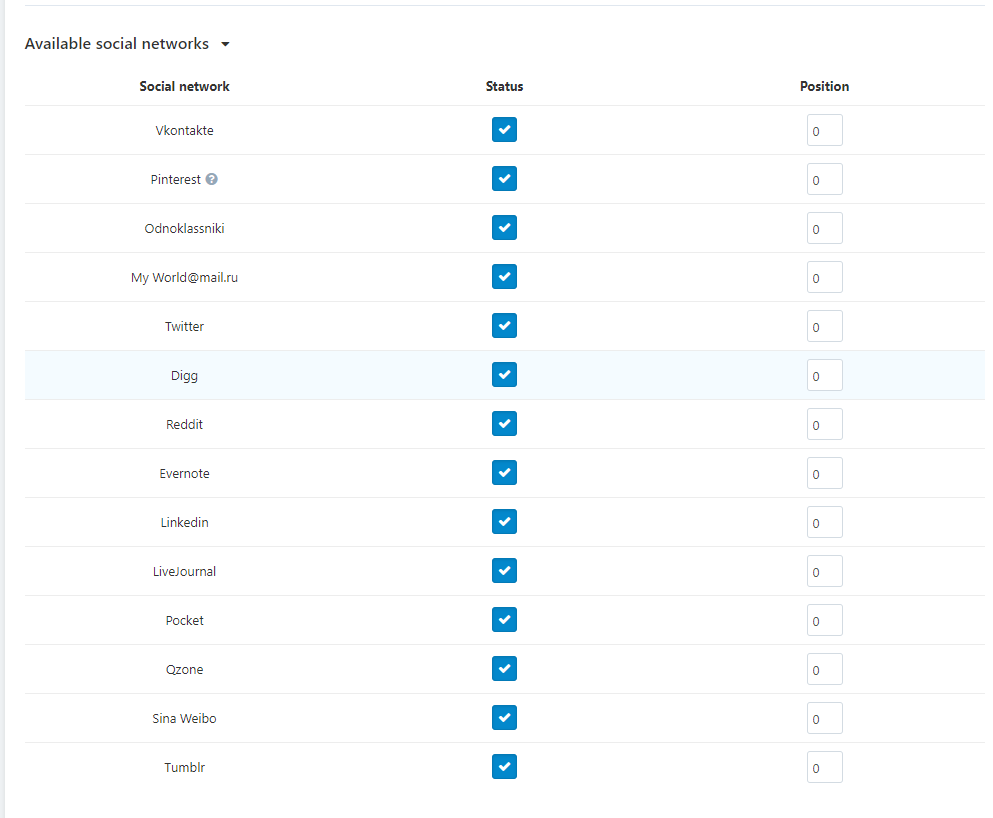This screenshot has width=993, height=818.
Task: Focus the Twitter position input
Action: tap(825, 326)
